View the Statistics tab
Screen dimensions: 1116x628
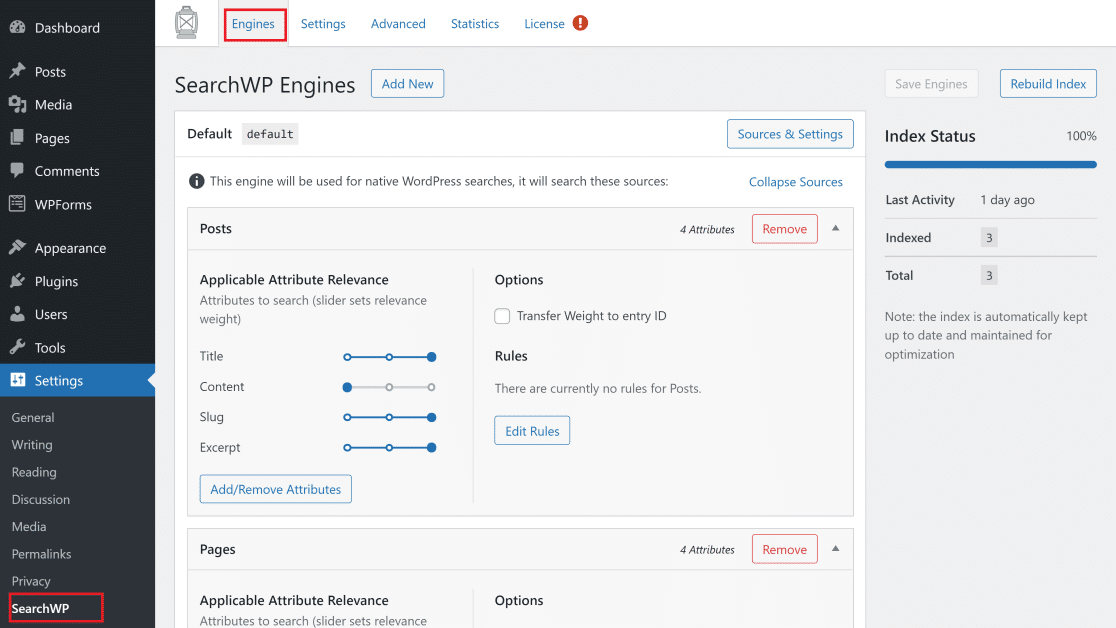click(x=475, y=23)
